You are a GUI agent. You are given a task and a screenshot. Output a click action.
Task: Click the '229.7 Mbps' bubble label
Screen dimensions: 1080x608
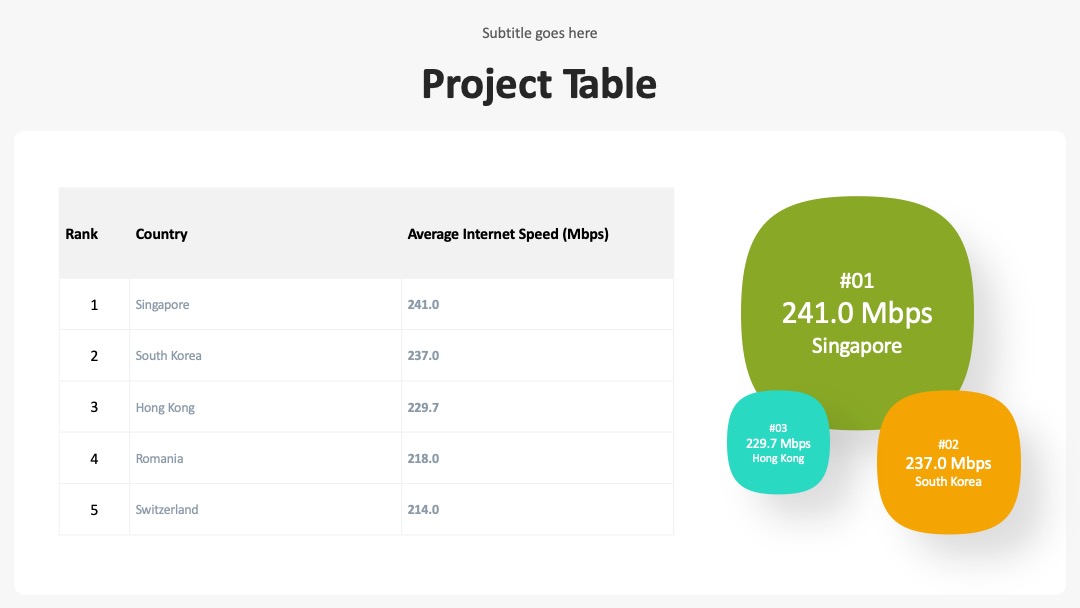(x=778, y=443)
